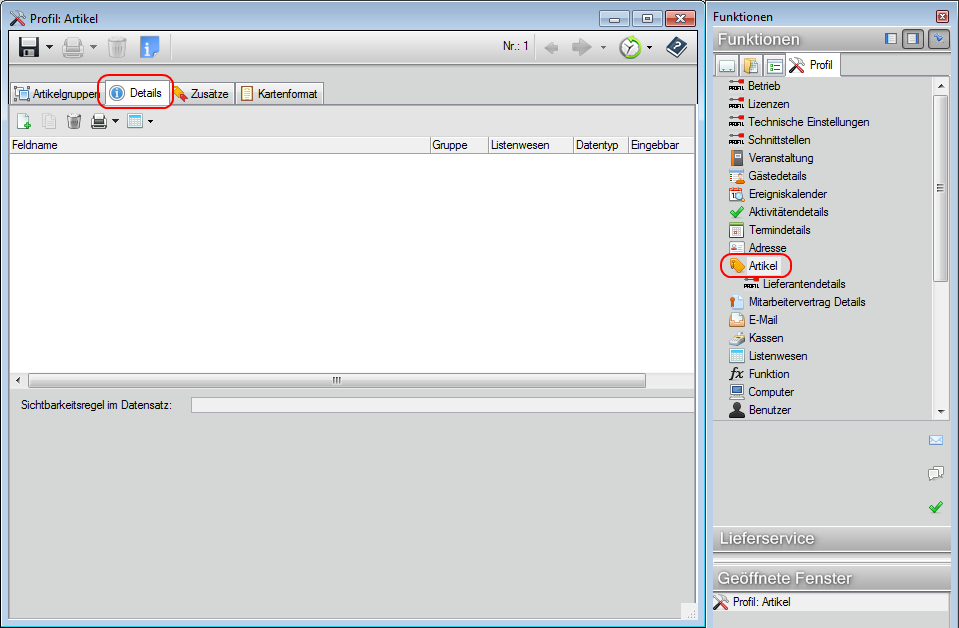Click the envelope mail icon in Funktionen panel
Image resolution: width=959 pixels, height=628 pixels.
[x=935, y=440]
